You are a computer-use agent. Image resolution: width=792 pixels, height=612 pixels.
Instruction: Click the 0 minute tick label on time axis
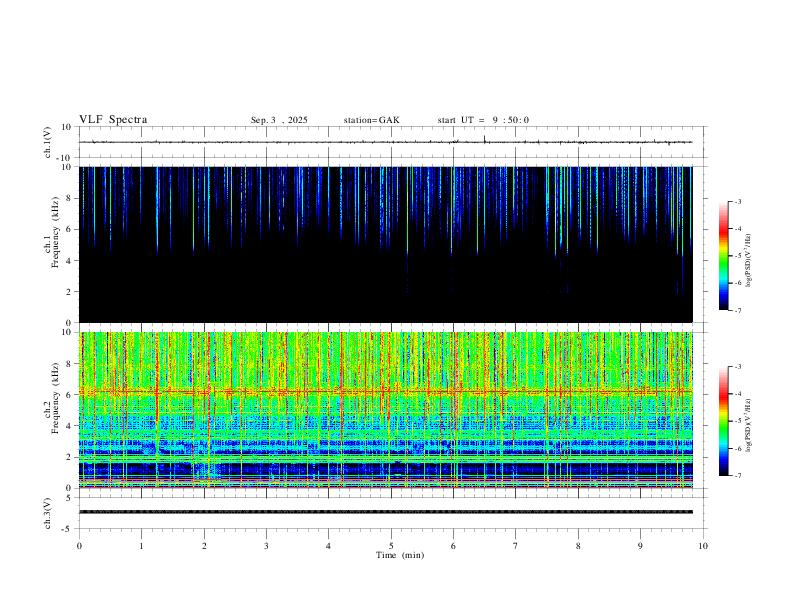click(79, 546)
